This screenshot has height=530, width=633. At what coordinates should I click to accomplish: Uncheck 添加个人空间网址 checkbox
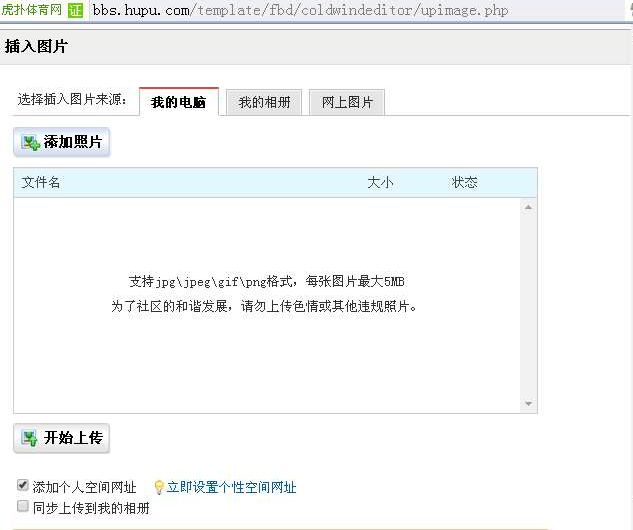click(x=23, y=485)
